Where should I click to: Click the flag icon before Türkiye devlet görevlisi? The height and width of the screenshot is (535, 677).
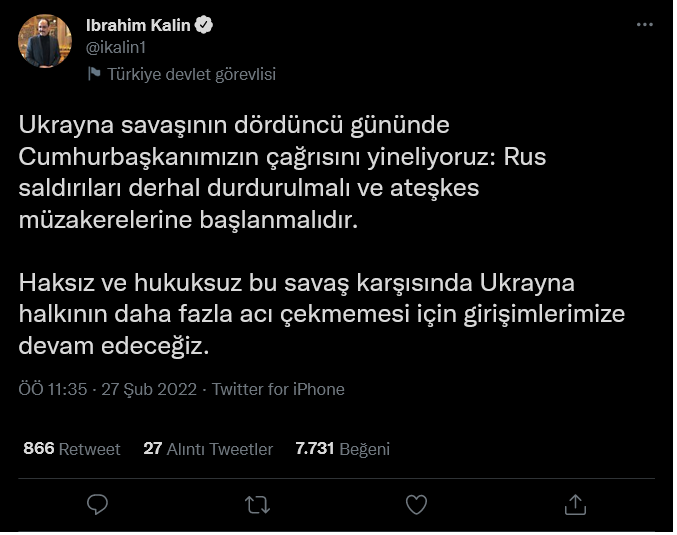tap(94, 73)
